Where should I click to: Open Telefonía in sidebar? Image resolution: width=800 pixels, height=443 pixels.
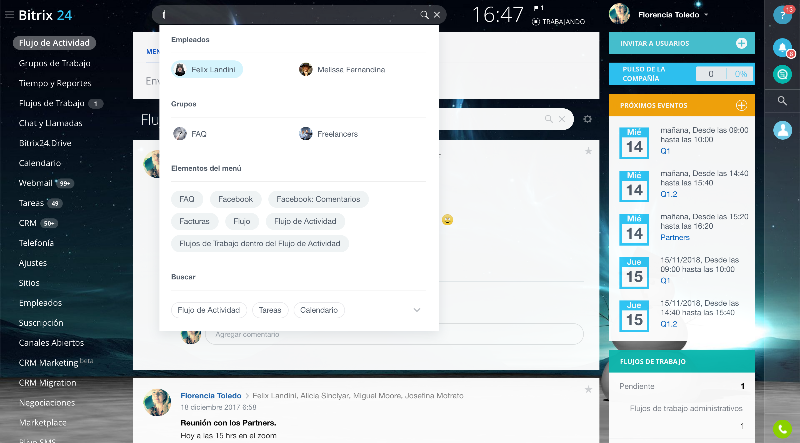click(x=36, y=243)
